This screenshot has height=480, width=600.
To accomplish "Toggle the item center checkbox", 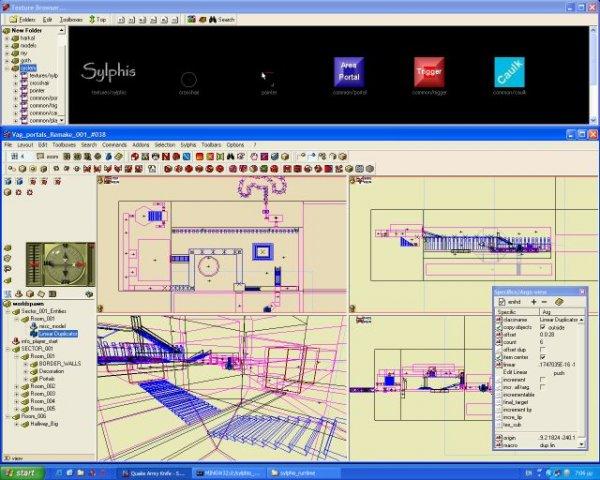I will 543,357.
